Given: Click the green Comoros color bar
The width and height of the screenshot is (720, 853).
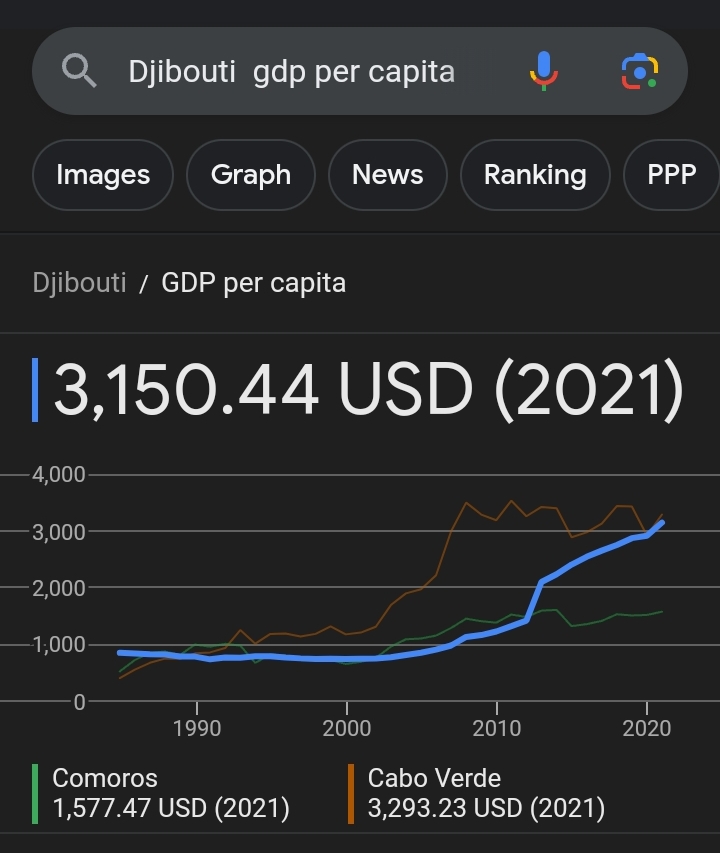Looking at the screenshot, I should (x=35, y=794).
